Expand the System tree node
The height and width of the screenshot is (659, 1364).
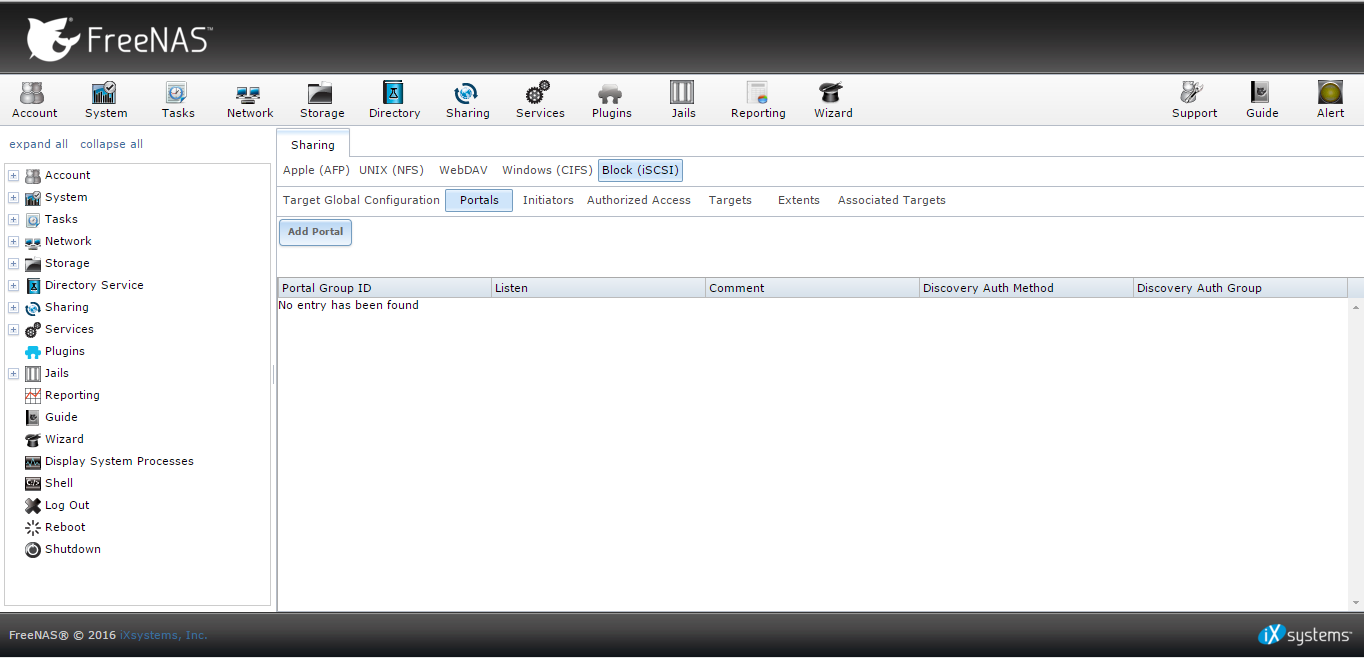[13, 197]
